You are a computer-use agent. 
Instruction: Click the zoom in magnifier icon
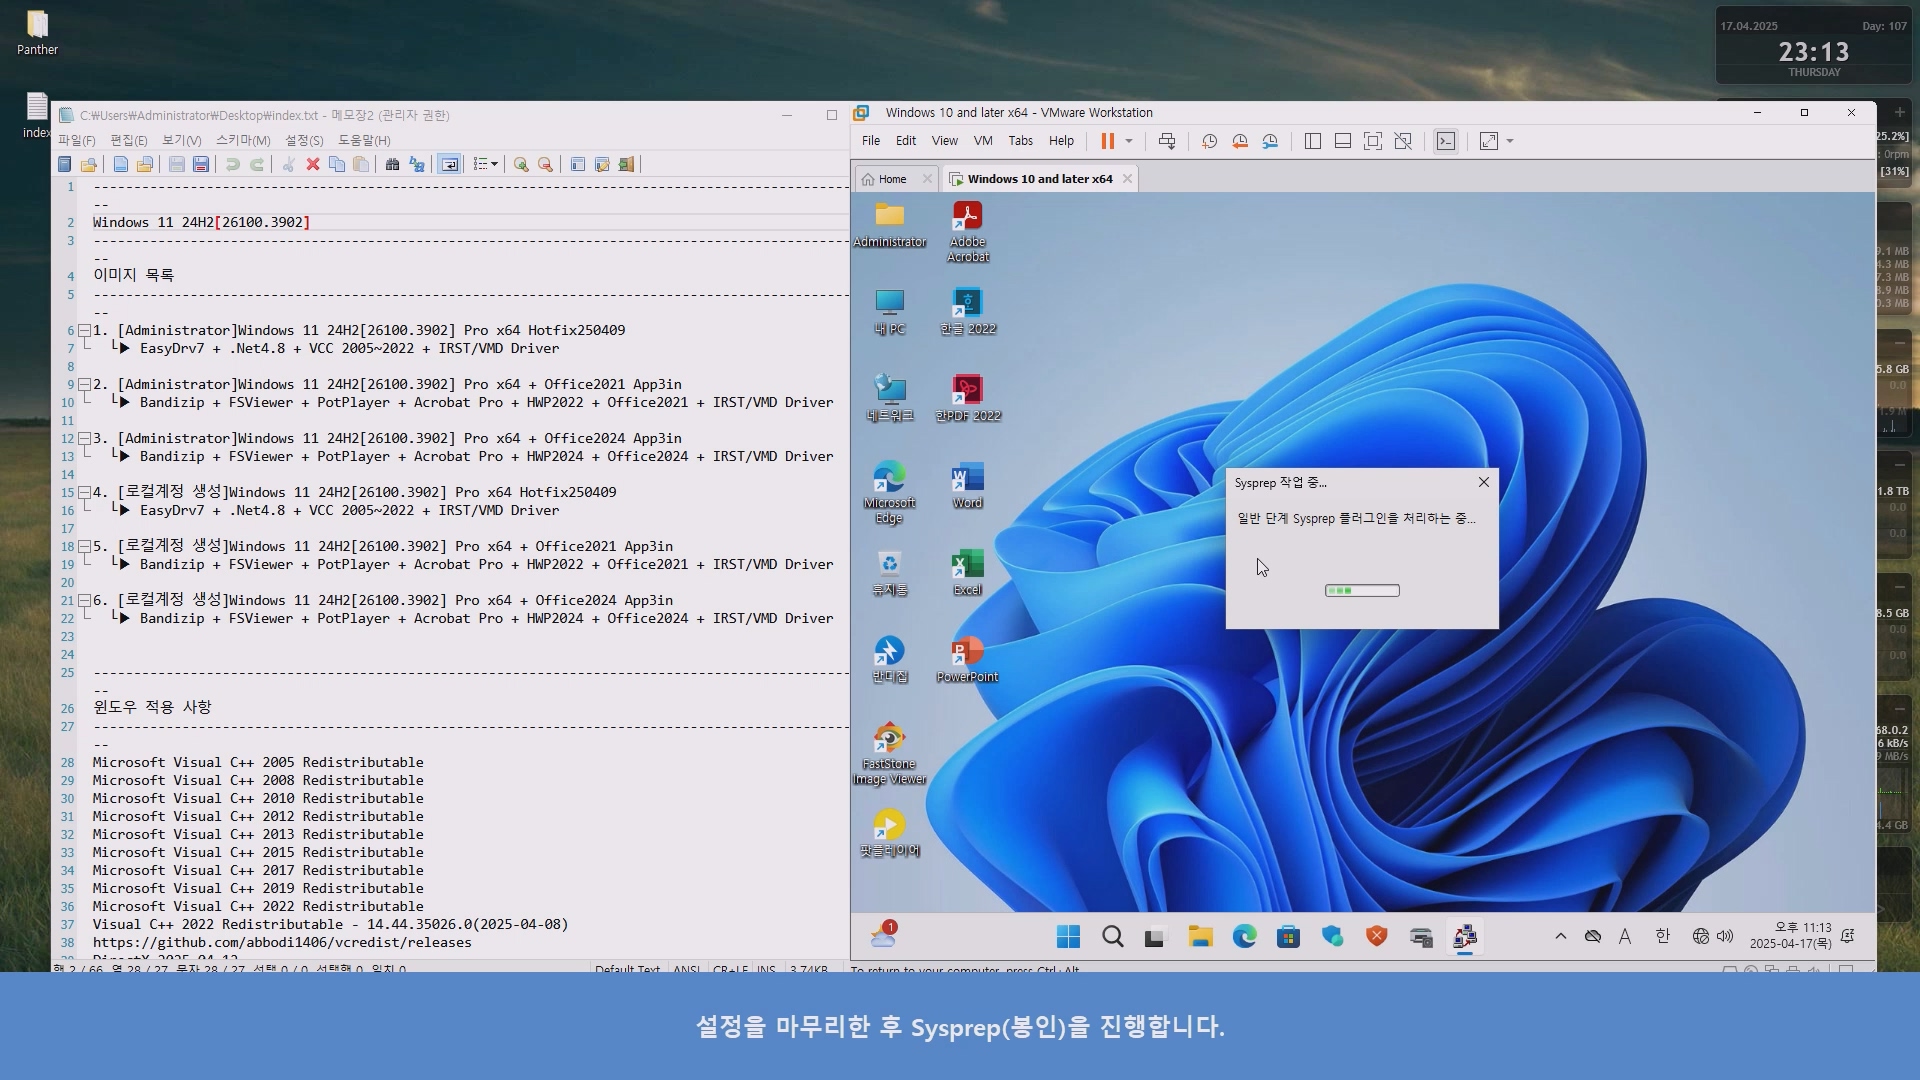[x=521, y=164]
